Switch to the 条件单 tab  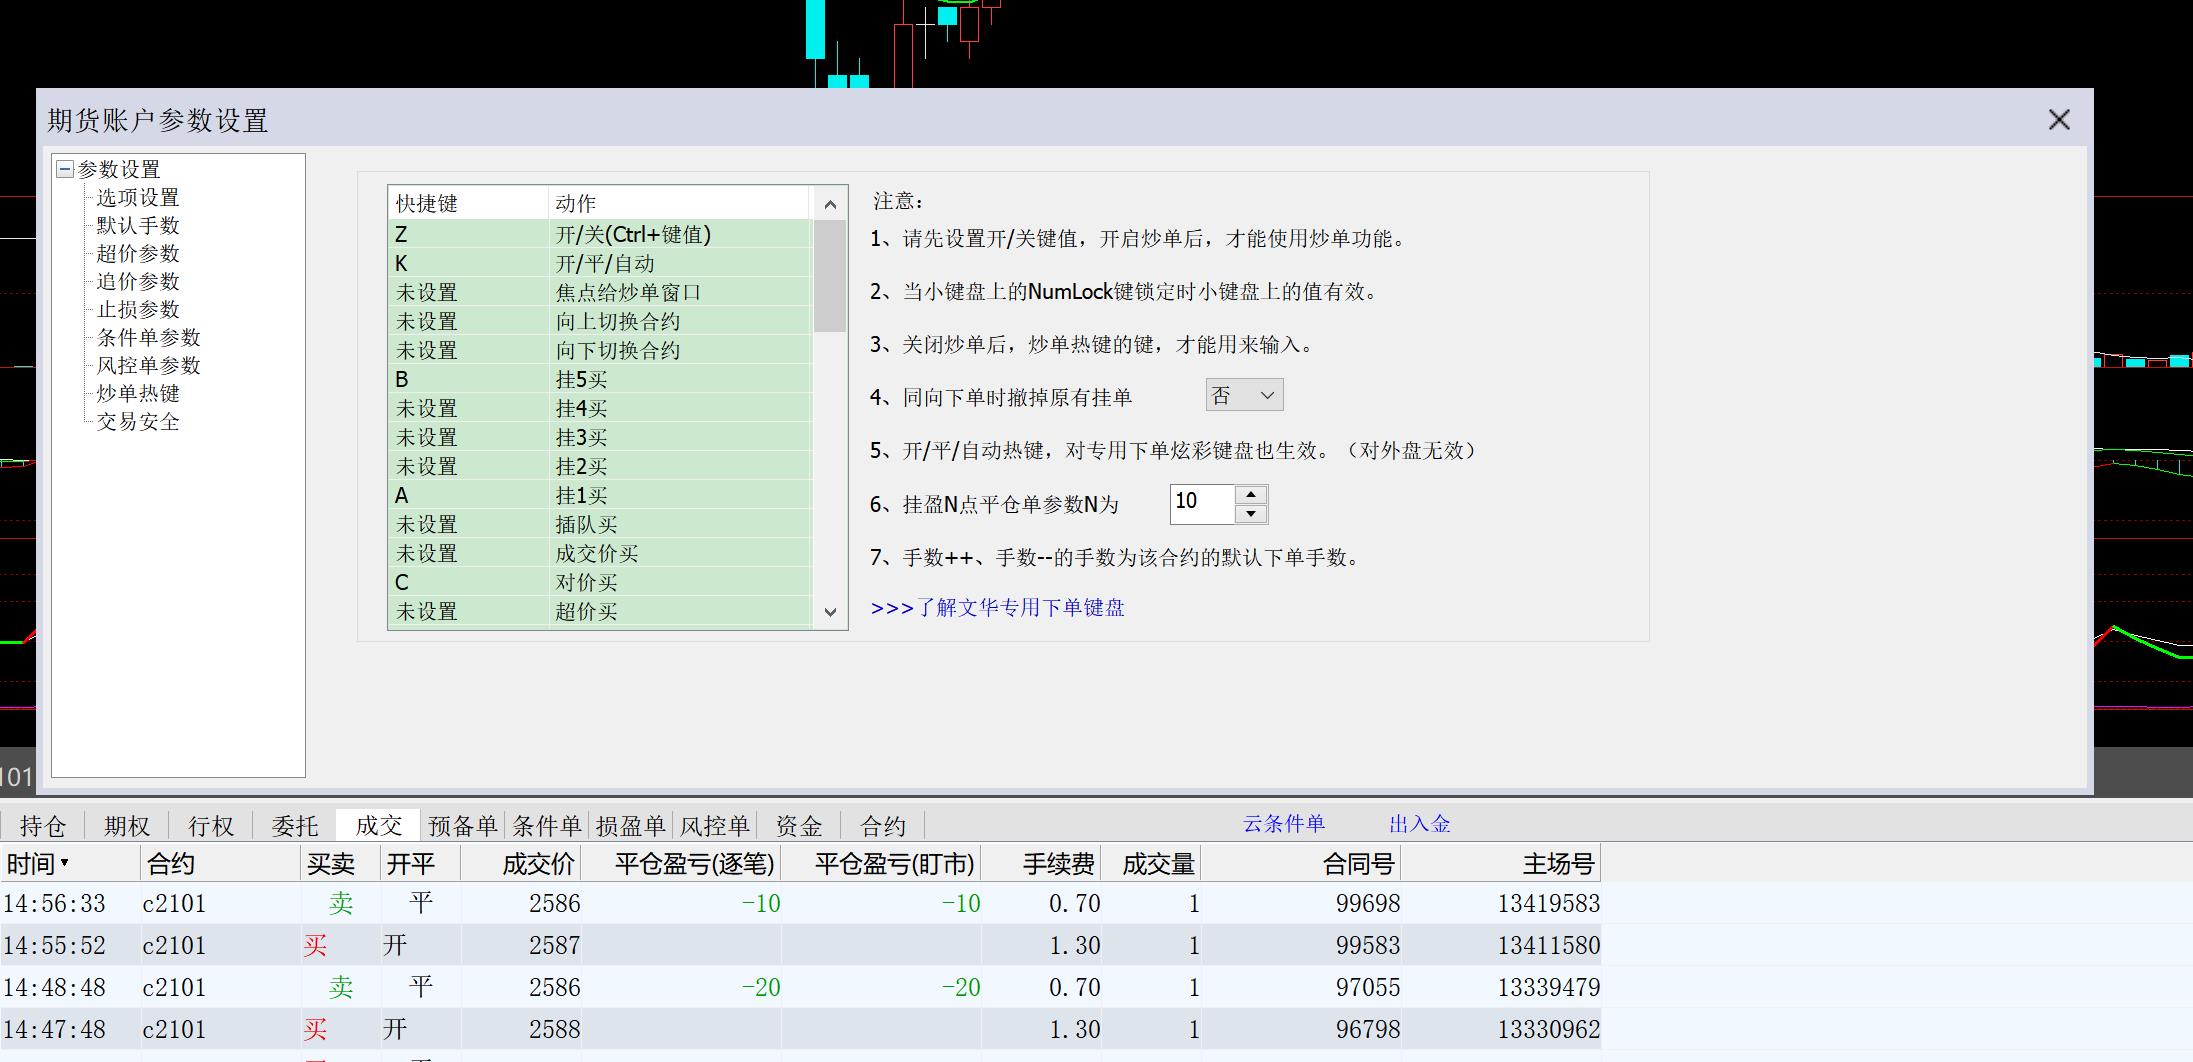coord(546,826)
